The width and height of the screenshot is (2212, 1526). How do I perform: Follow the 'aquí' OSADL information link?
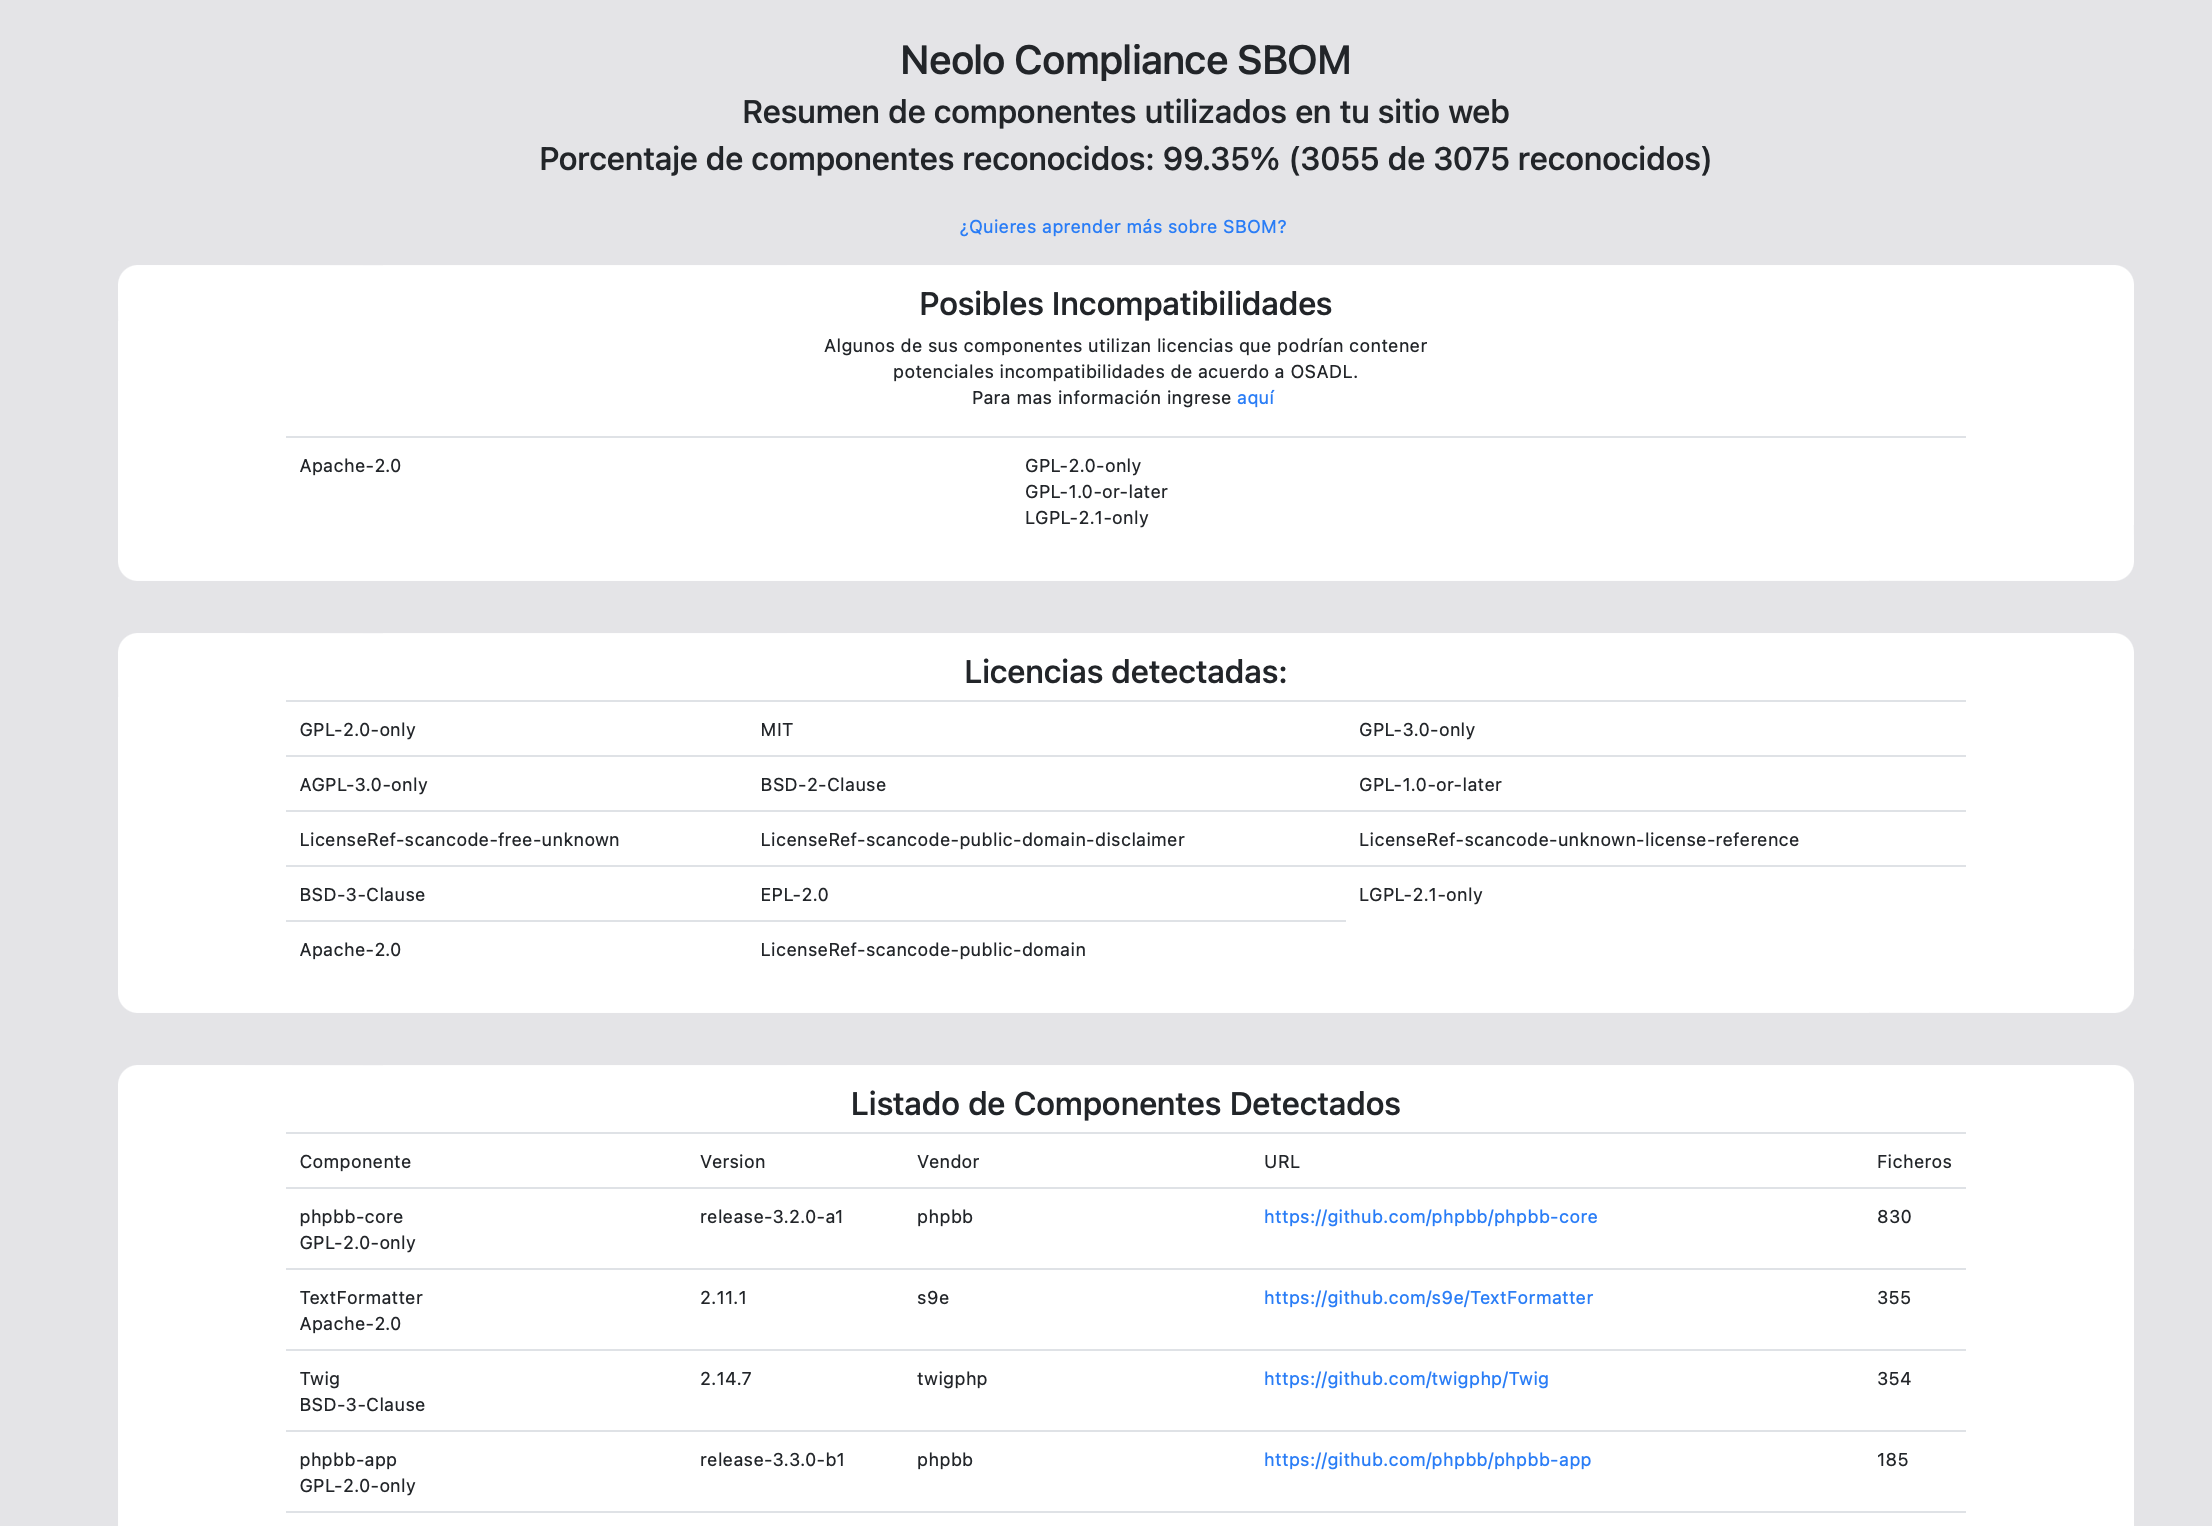1255,398
